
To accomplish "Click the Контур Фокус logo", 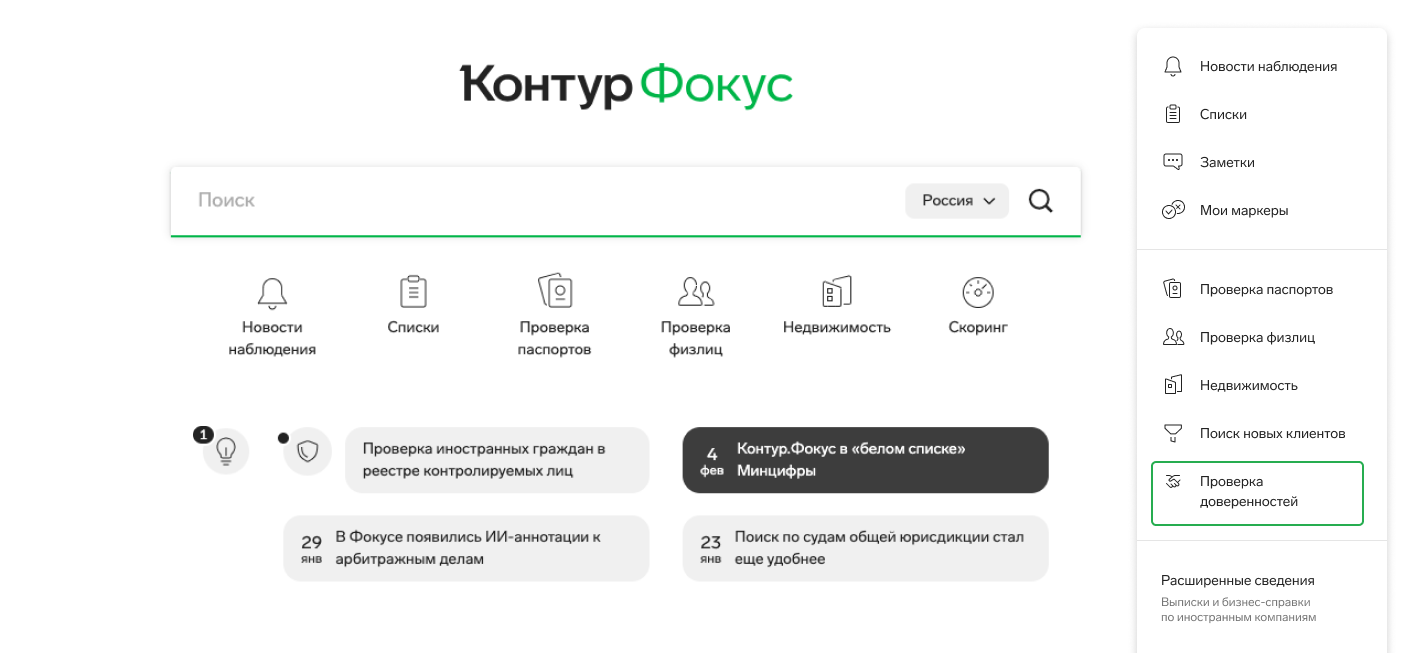I will 626,86.
